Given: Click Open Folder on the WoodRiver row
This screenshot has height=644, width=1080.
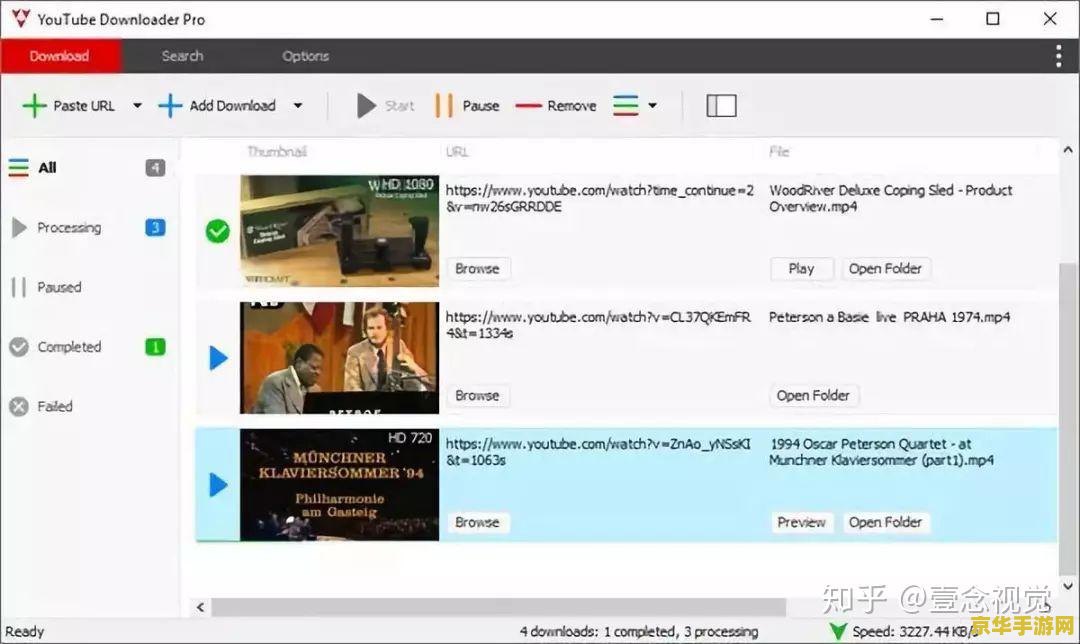Looking at the screenshot, I should click(885, 269).
